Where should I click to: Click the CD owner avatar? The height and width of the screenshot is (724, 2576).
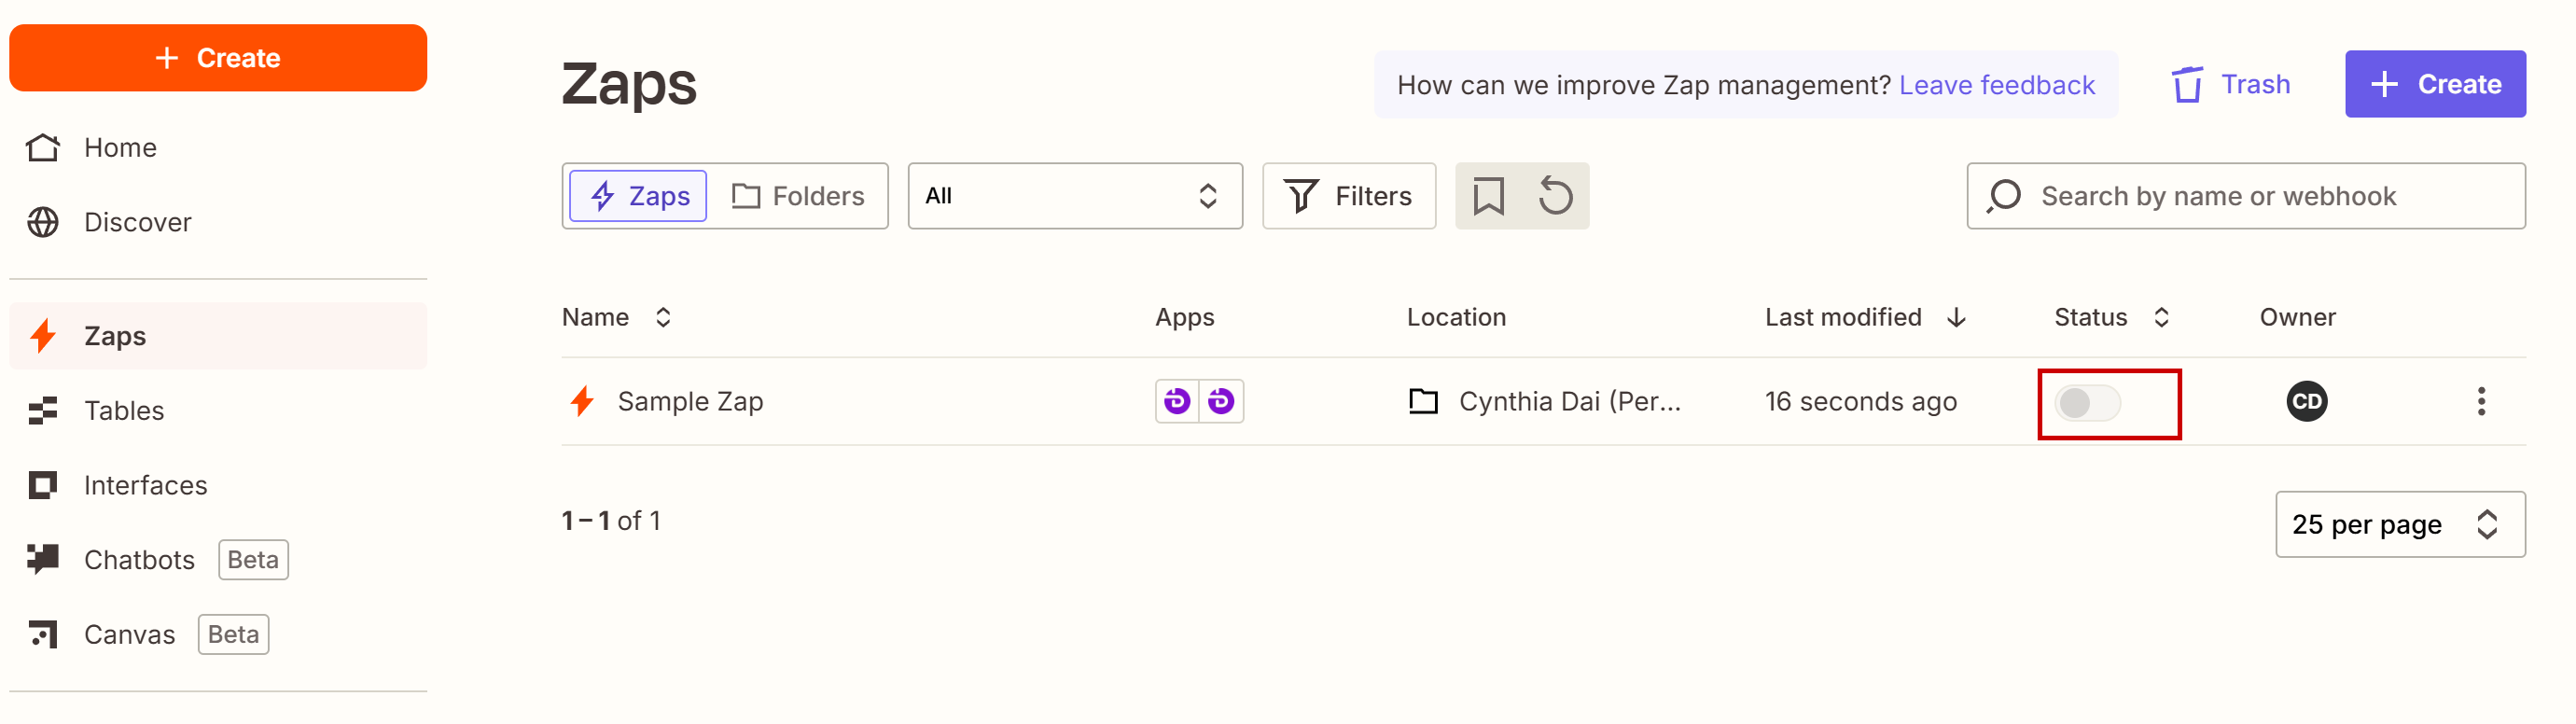2306,401
